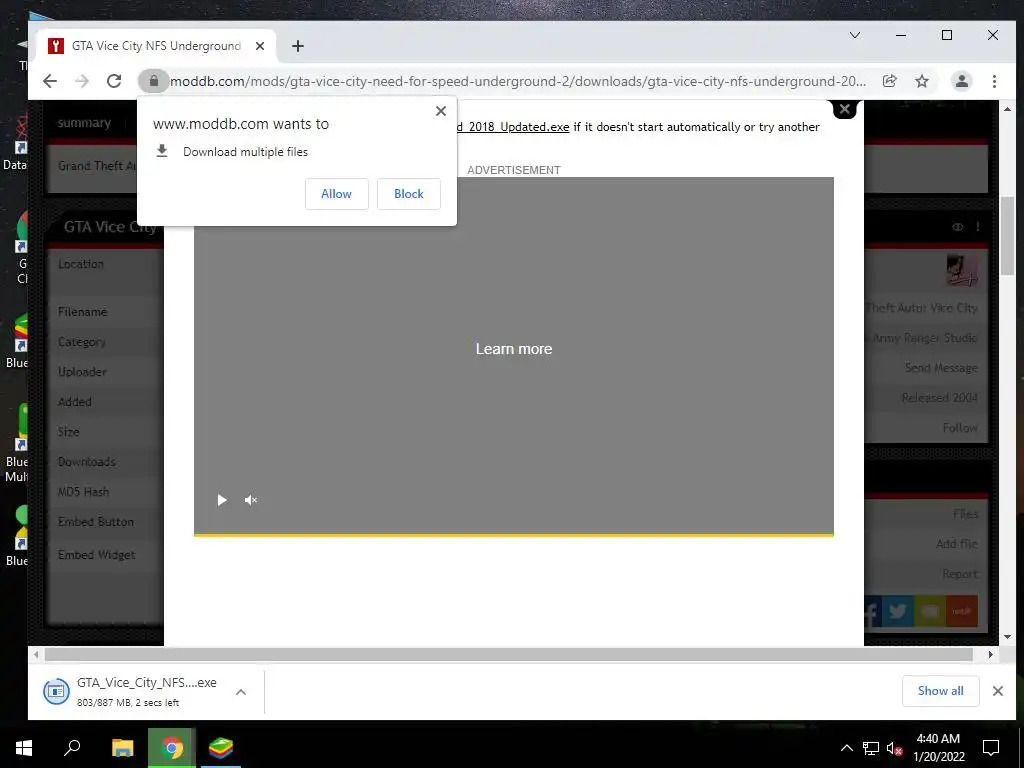Play the advertisement video
1024x768 pixels.
pyautogui.click(x=222, y=500)
